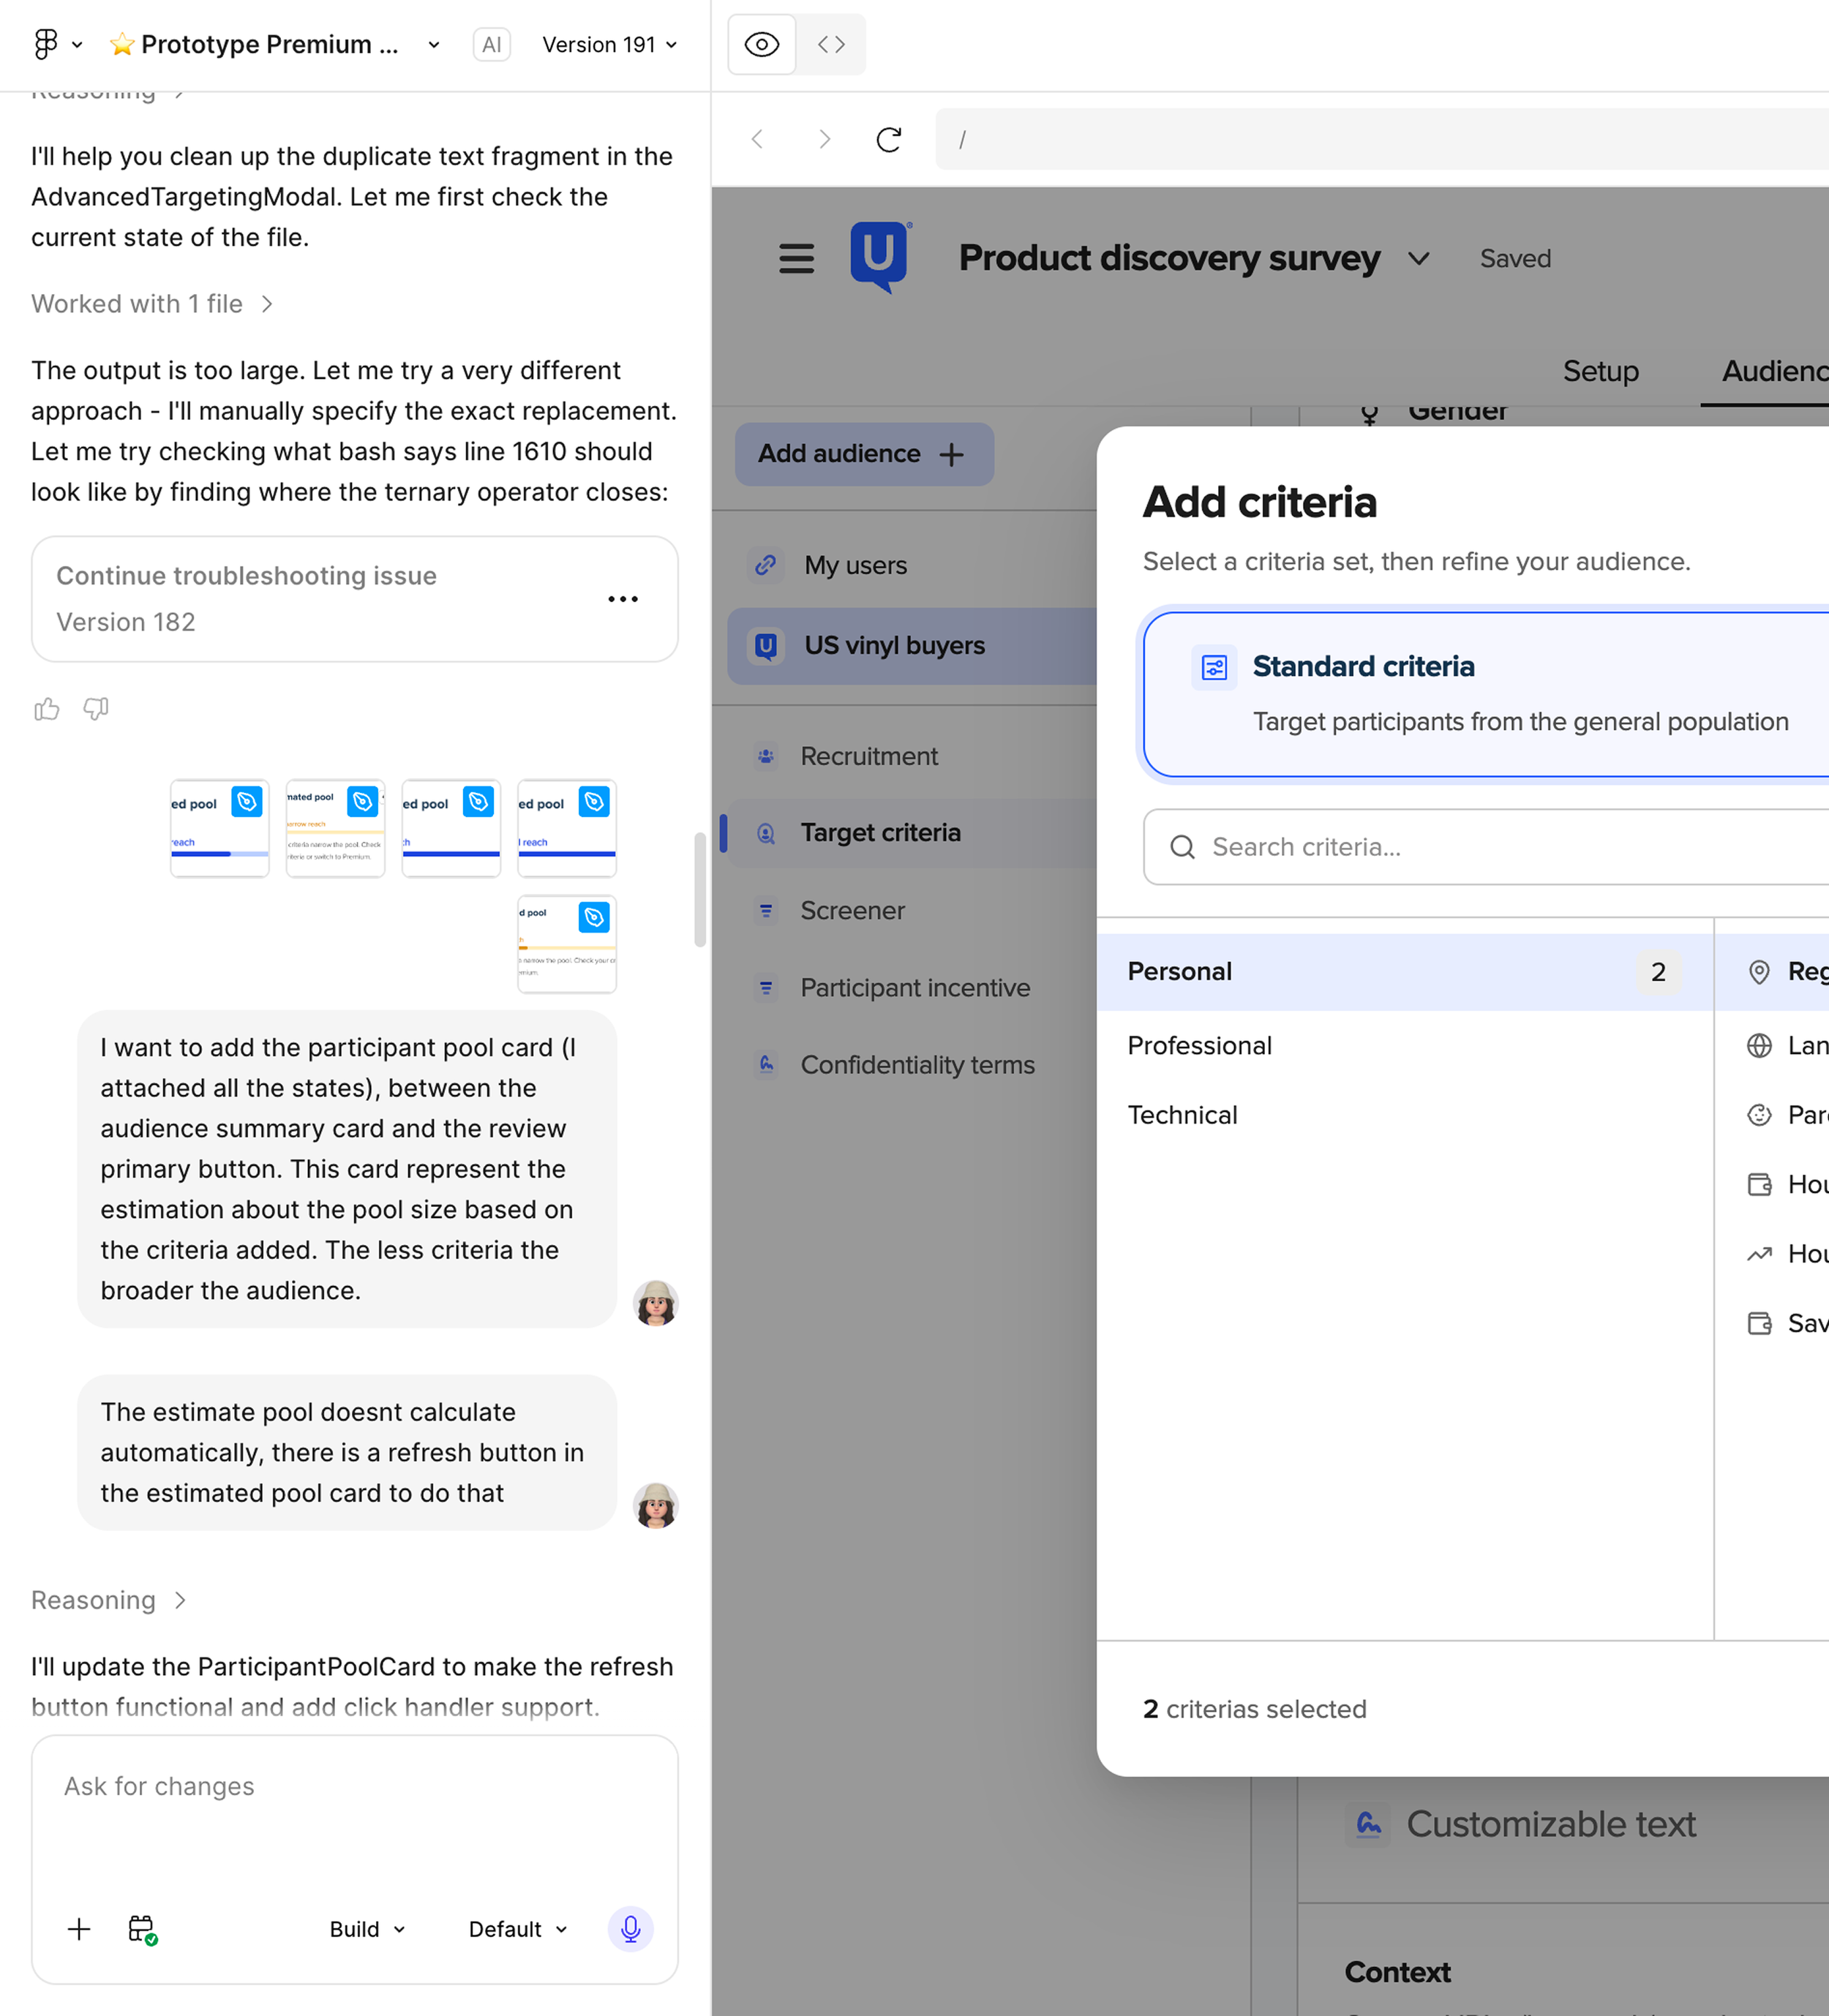
Task: Expand the lower Reasoning section
Action: click(x=108, y=1600)
